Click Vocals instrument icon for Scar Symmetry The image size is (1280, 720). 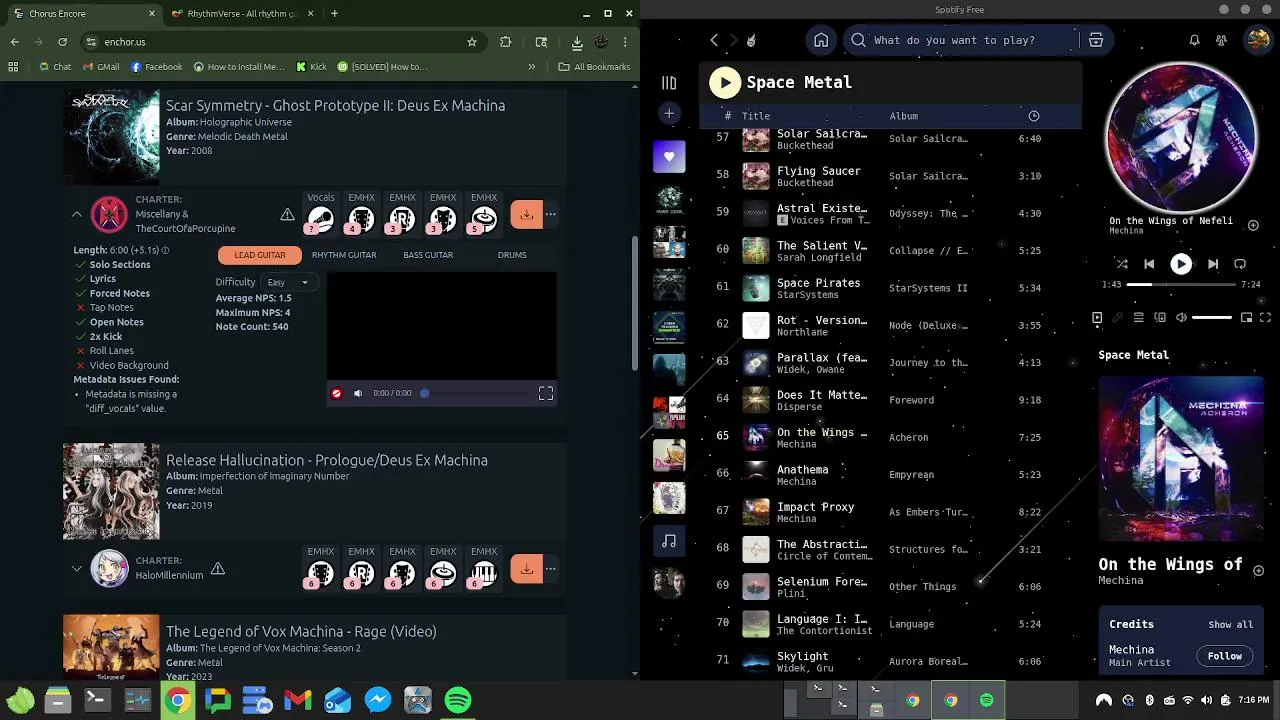[x=321, y=219]
